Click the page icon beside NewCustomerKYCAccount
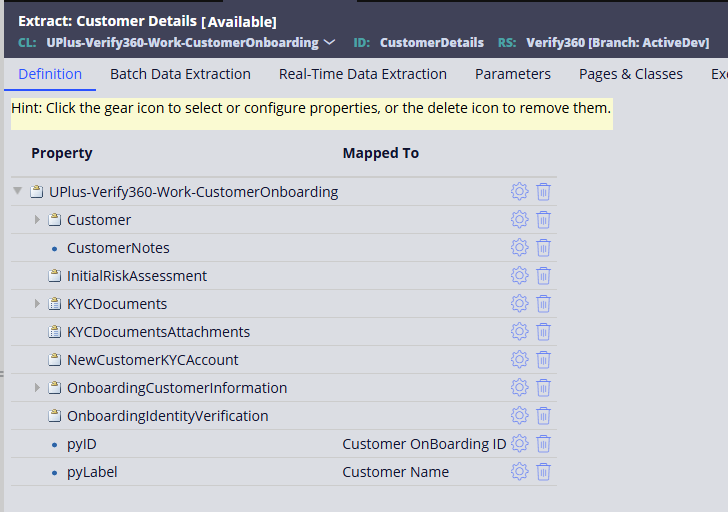This screenshot has height=512, width=728. [54, 359]
